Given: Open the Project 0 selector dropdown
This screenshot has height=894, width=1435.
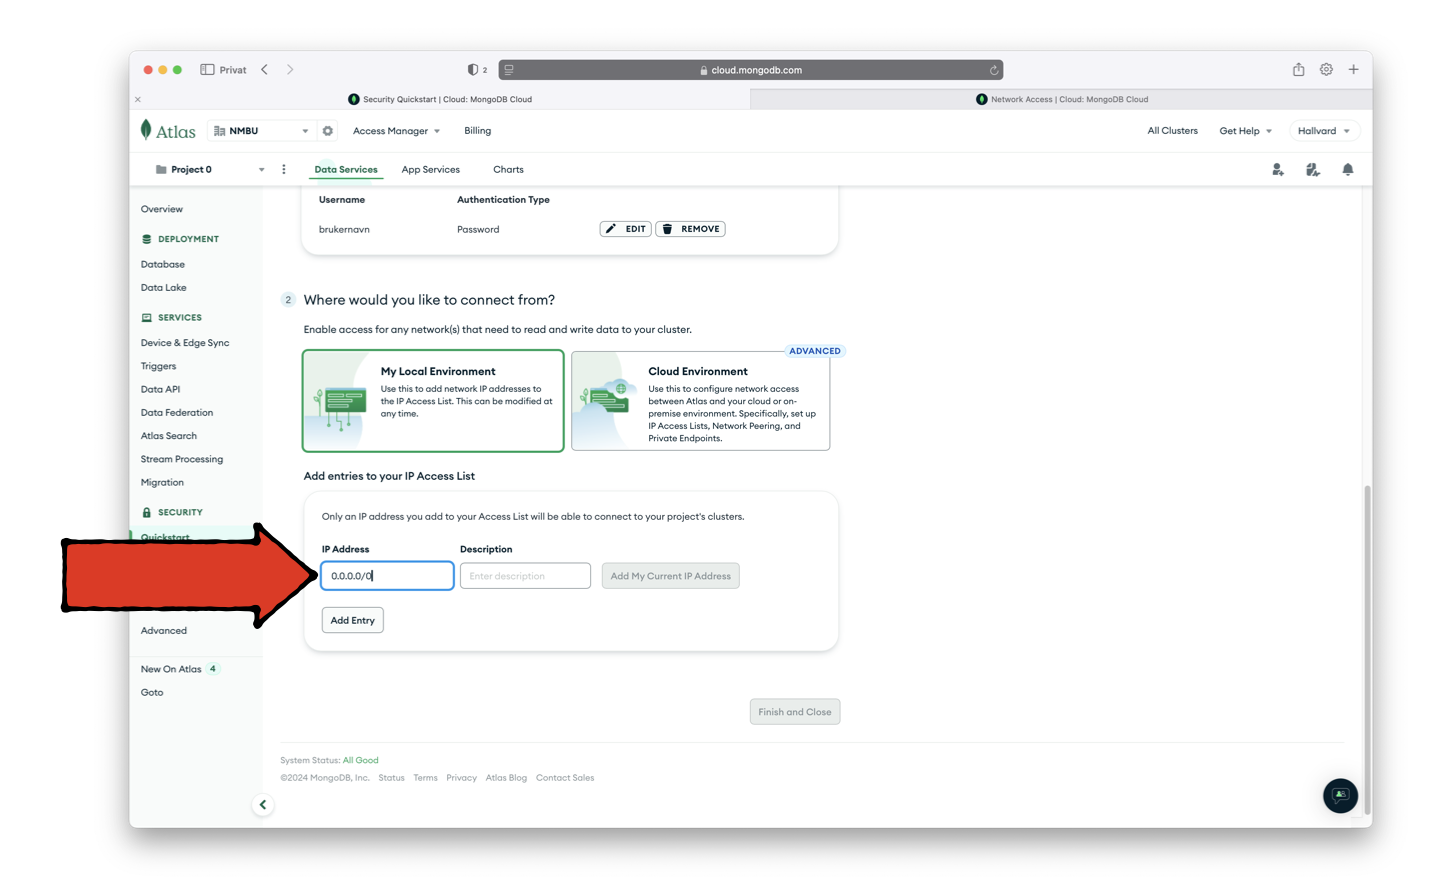Looking at the screenshot, I should tap(209, 170).
